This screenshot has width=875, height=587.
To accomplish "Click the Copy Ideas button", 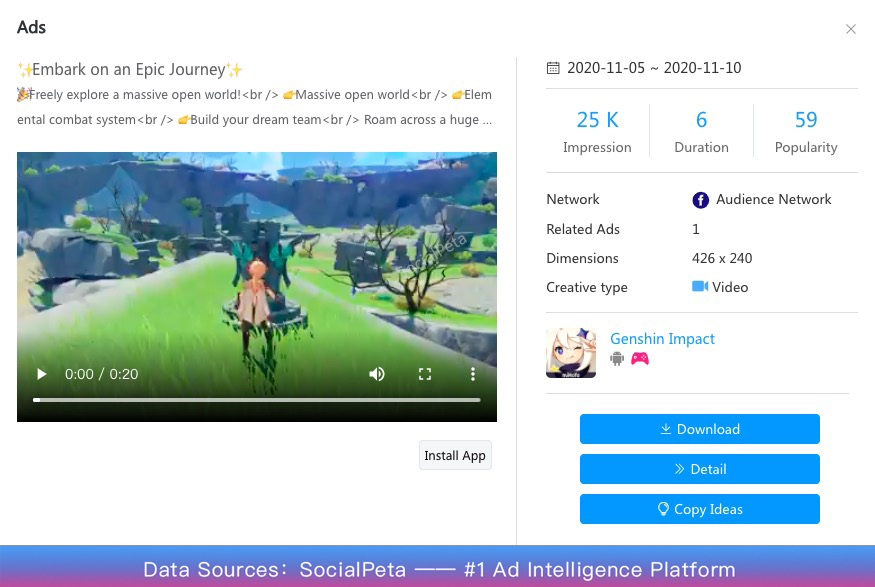I will [x=699, y=509].
